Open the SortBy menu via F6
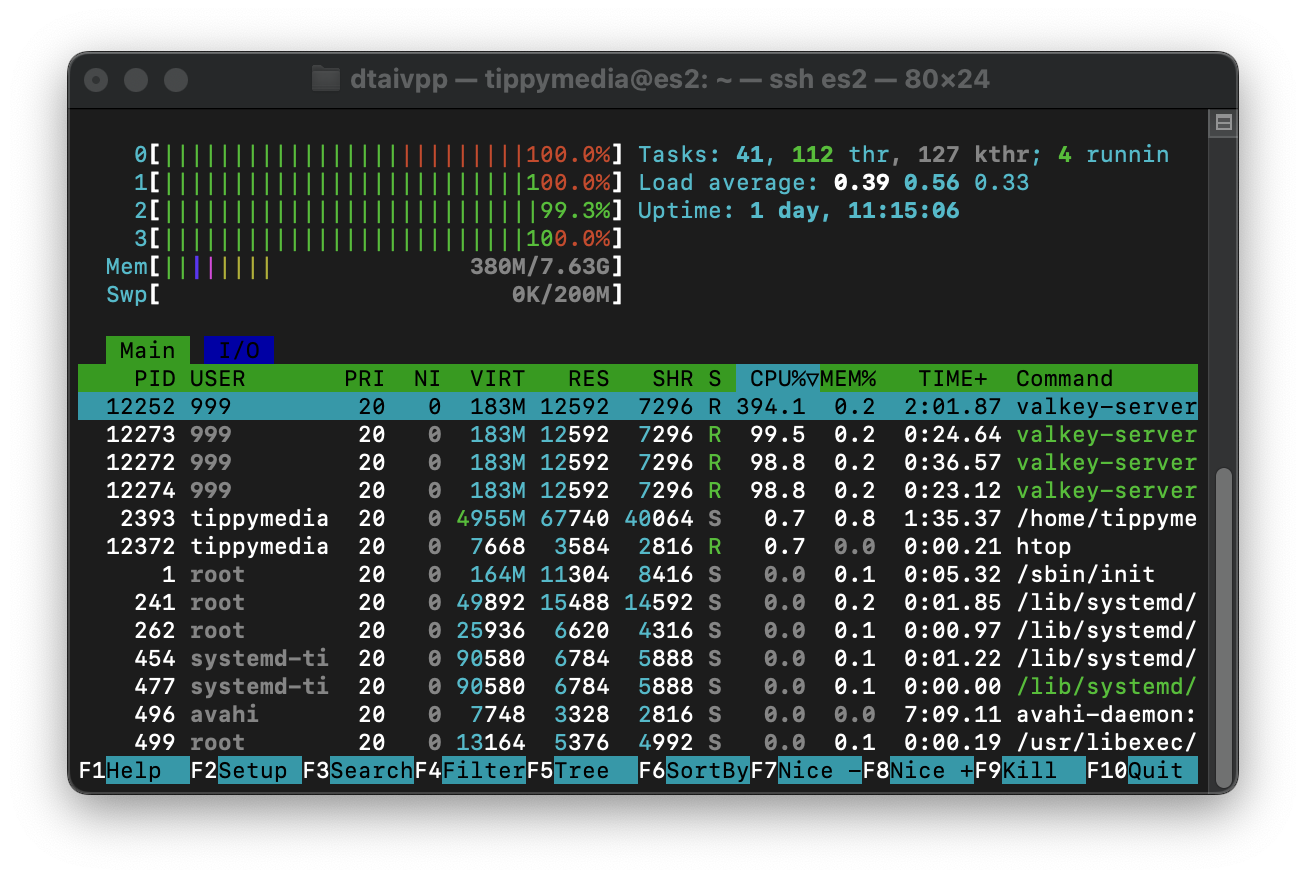Viewport: 1306px width, 878px height. tap(706, 770)
